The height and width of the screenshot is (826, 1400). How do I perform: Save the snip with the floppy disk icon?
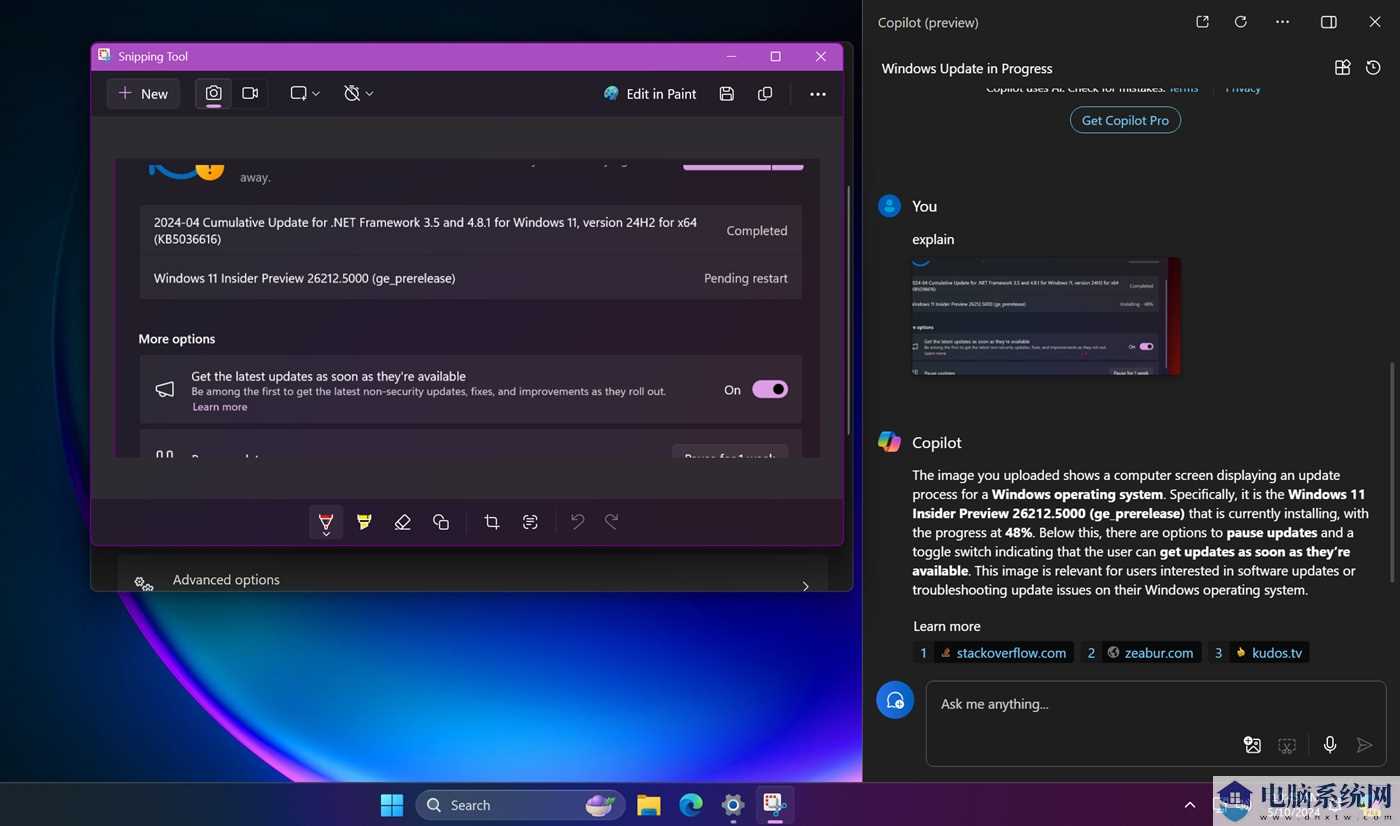727,93
